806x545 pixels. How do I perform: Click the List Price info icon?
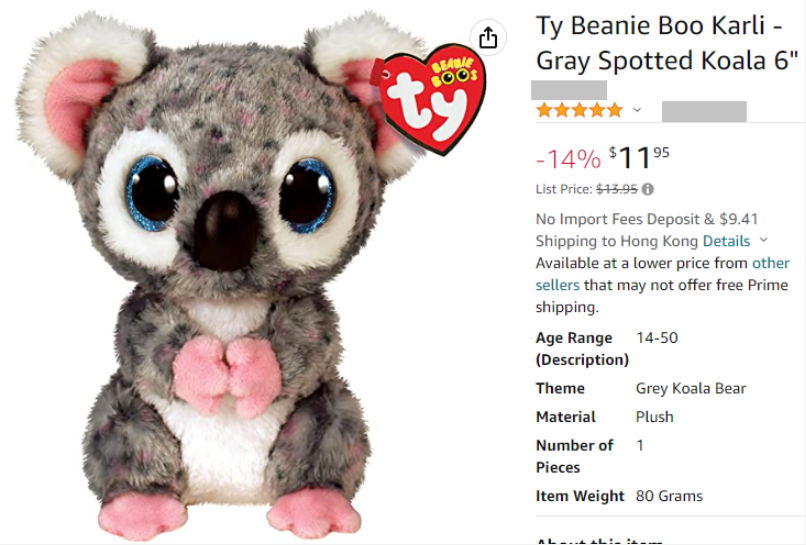648,189
